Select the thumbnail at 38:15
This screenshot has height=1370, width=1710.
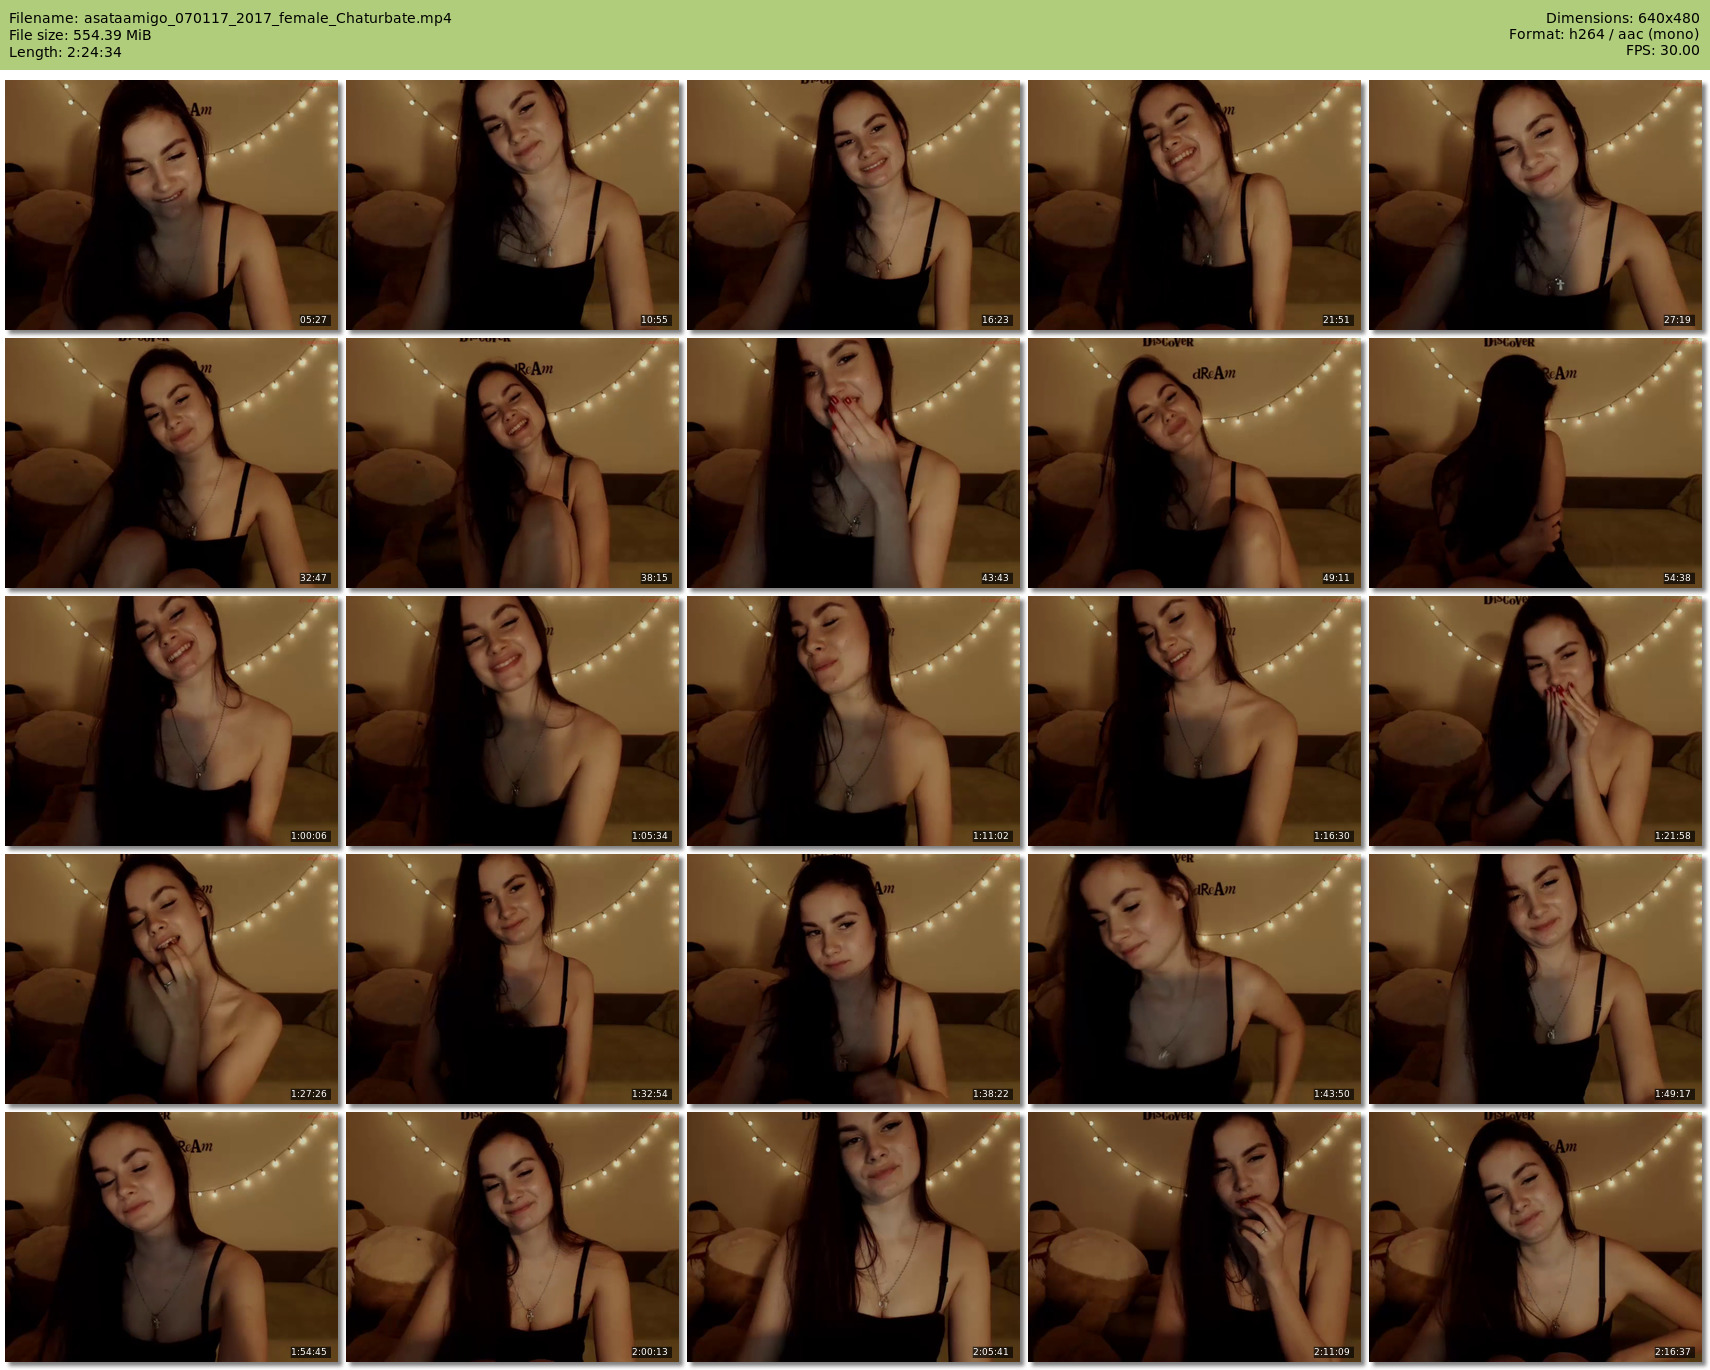[x=513, y=463]
